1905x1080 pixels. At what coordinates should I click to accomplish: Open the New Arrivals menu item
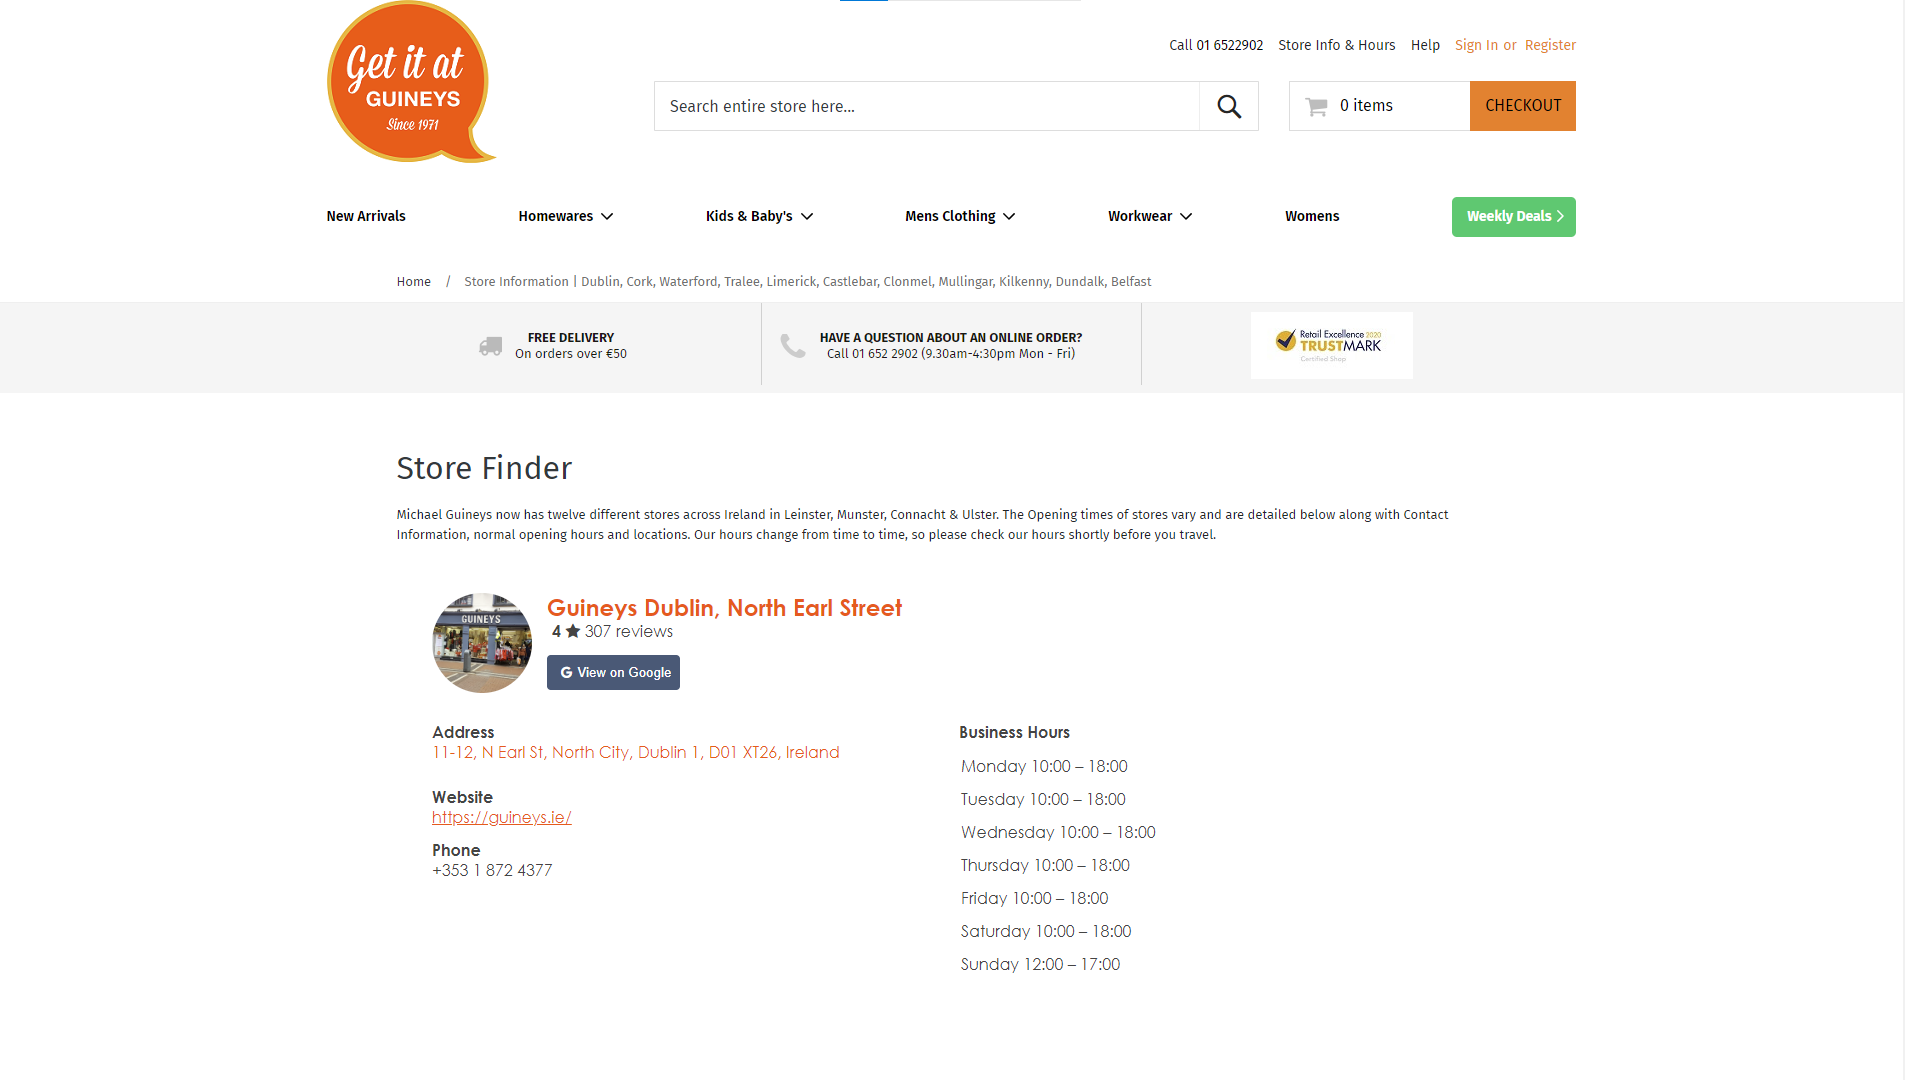(x=366, y=216)
